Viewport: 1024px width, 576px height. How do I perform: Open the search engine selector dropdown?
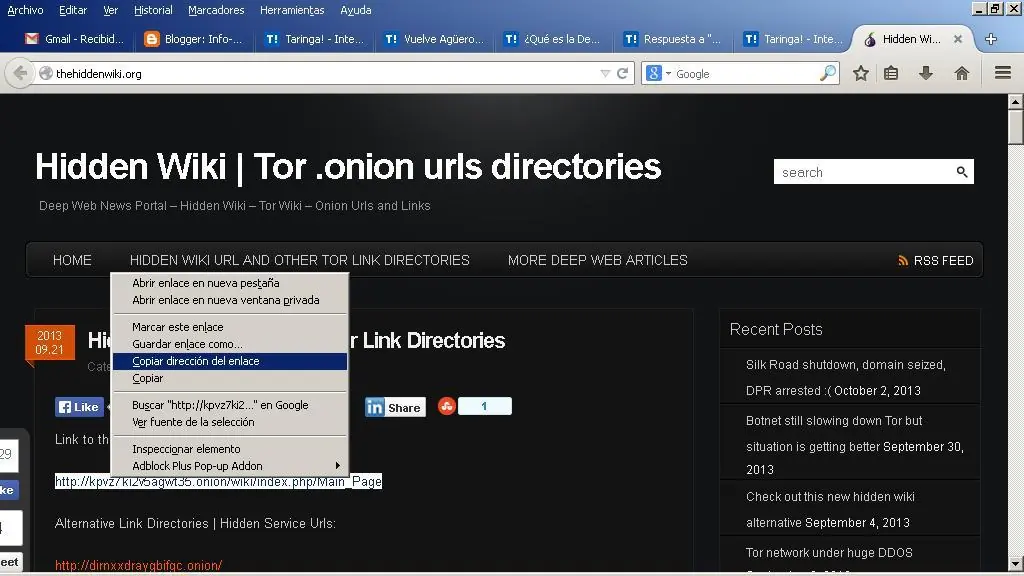pyautogui.click(x=658, y=73)
